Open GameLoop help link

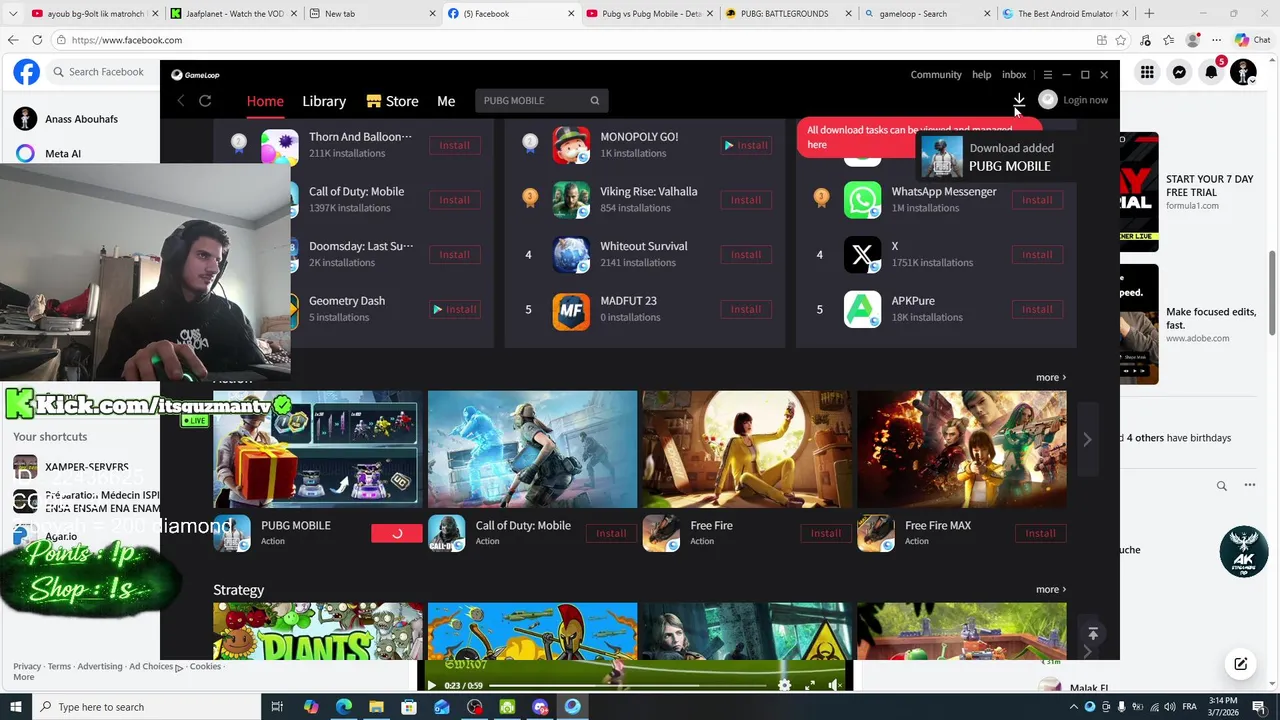pos(982,75)
